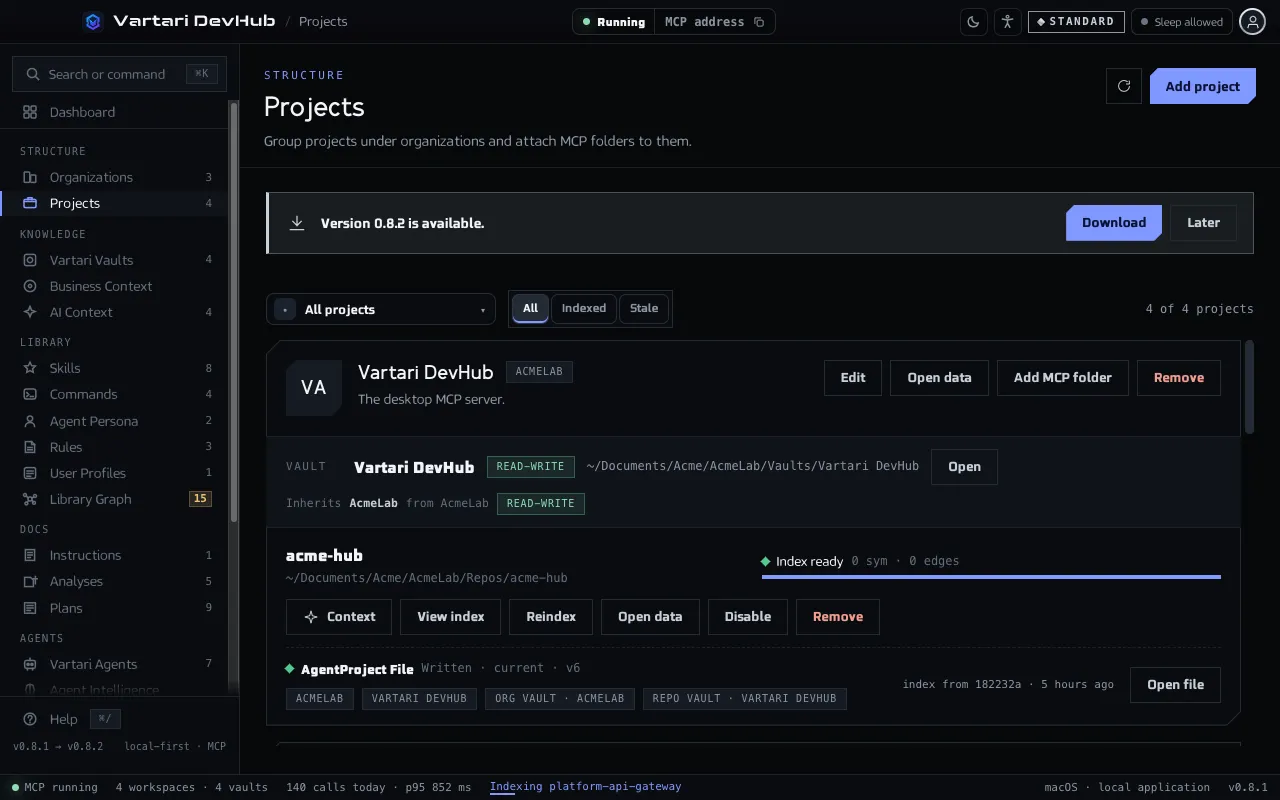Toggle the Sleep allowed setting
Screen dimensions: 1280x800
coord(1182,21)
